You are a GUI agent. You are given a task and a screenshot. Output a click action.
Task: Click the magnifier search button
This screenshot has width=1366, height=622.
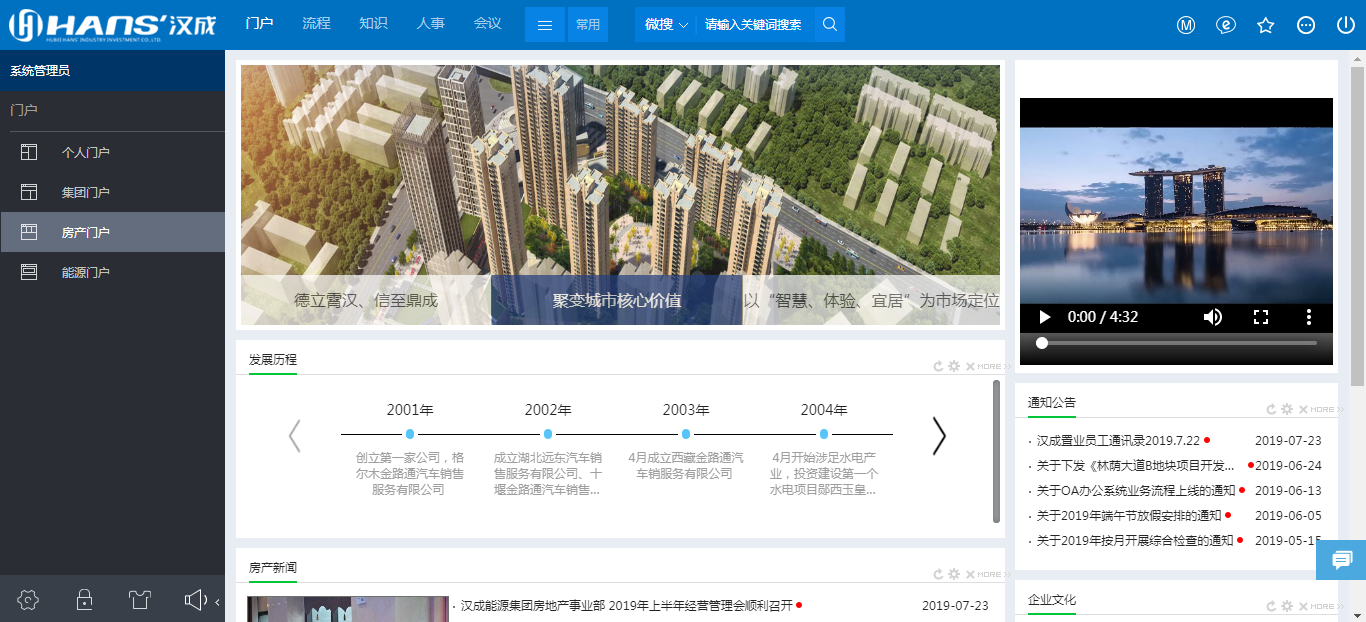[830, 25]
